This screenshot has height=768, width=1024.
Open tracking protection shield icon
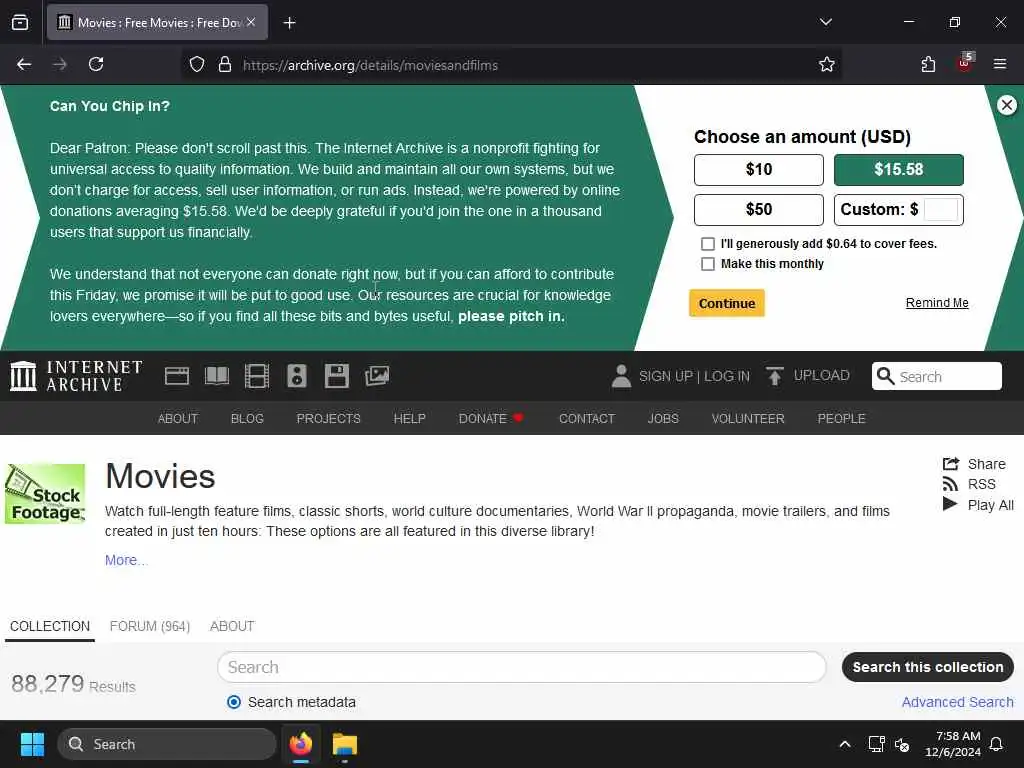tap(197, 65)
